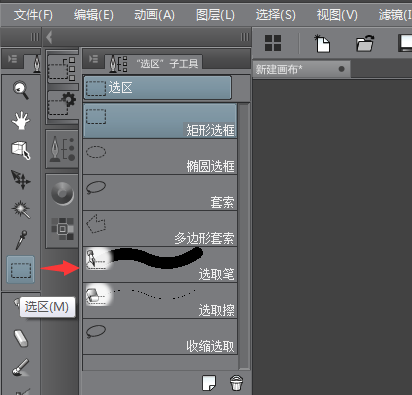Viewport: 412px width, 395px height.
Task: Open the Color Set palette icon
Action: [62, 229]
